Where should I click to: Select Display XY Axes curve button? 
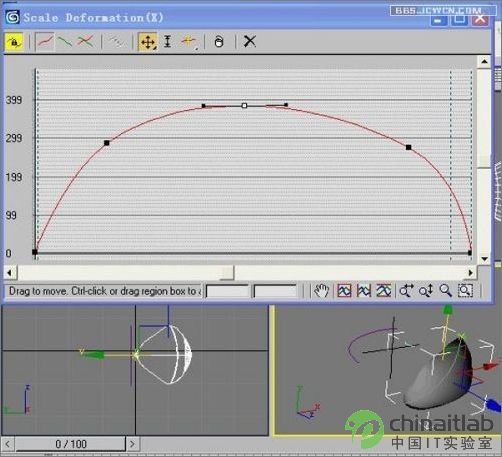pyautogui.click(x=86, y=42)
